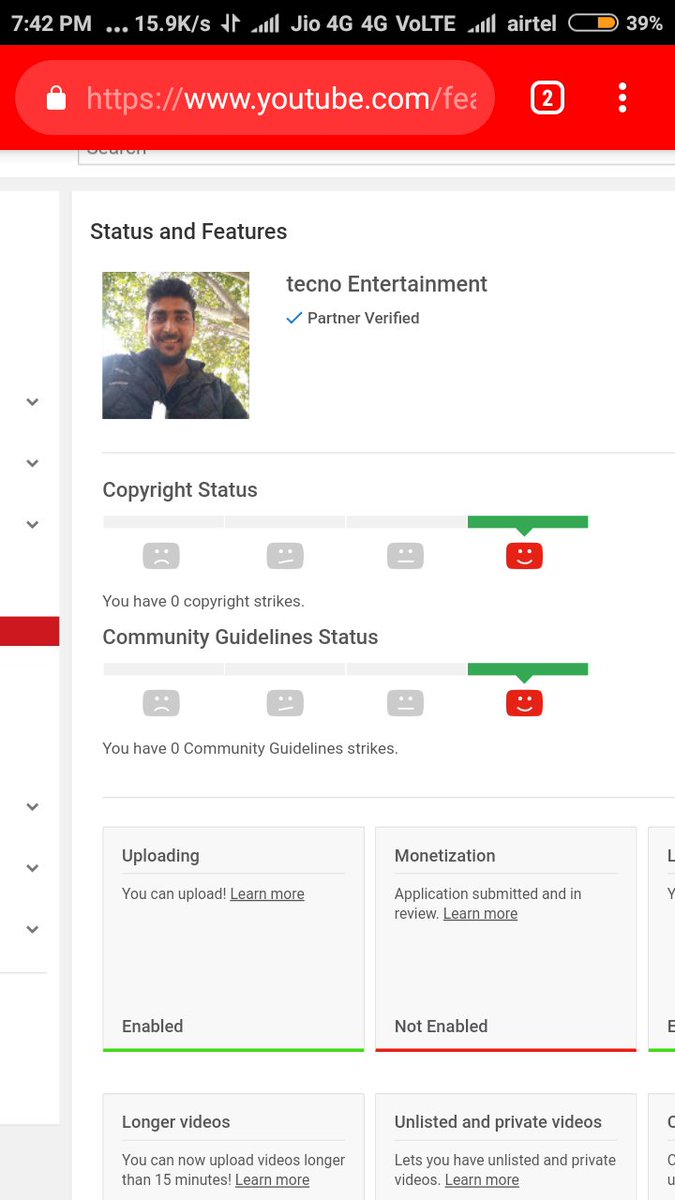675x1200 pixels.
Task: Click third gray neutral face under Copyright Status
Action: coord(405,556)
